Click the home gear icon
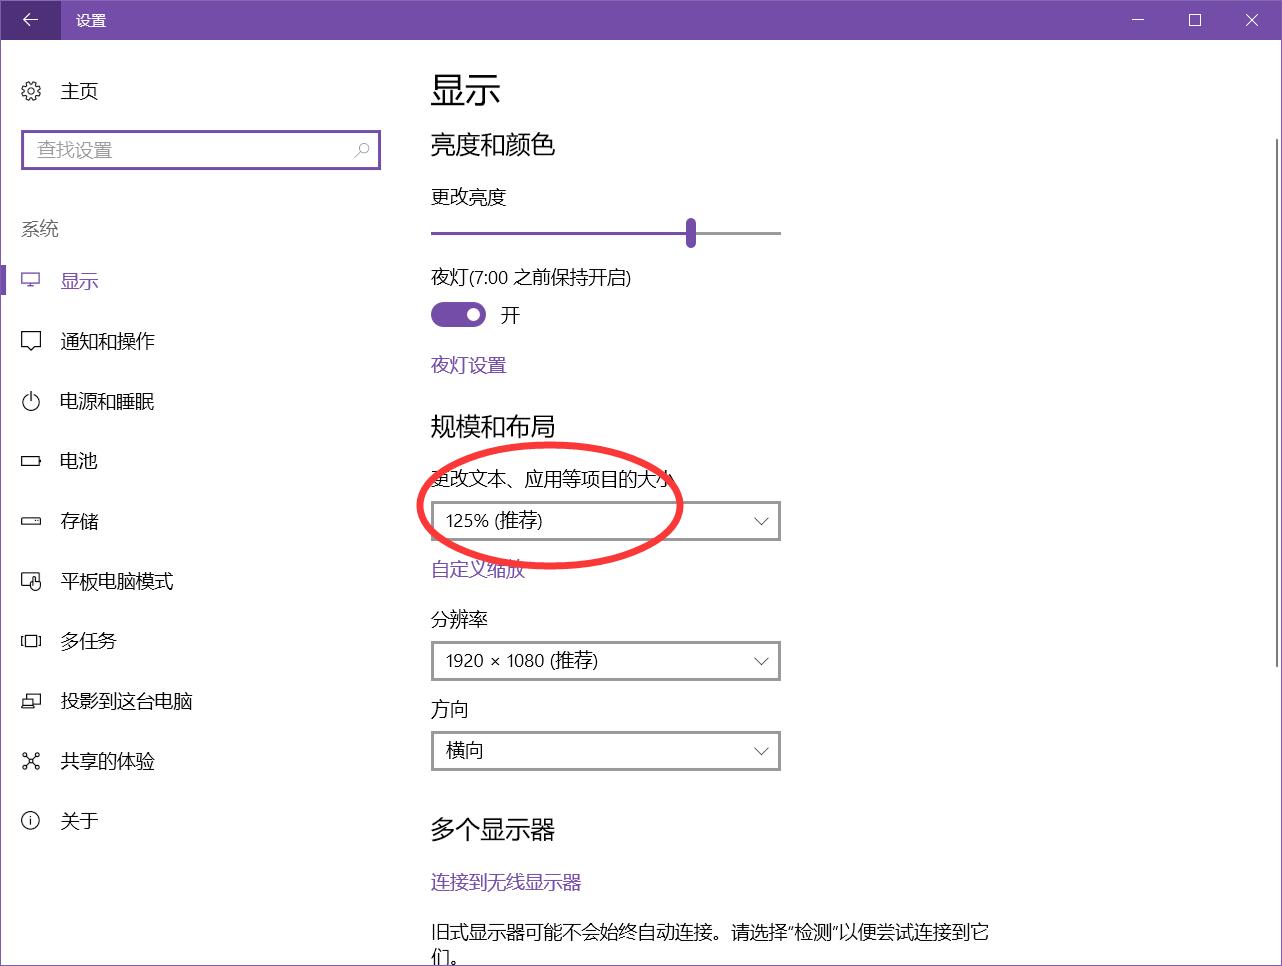 (x=31, y=91)
